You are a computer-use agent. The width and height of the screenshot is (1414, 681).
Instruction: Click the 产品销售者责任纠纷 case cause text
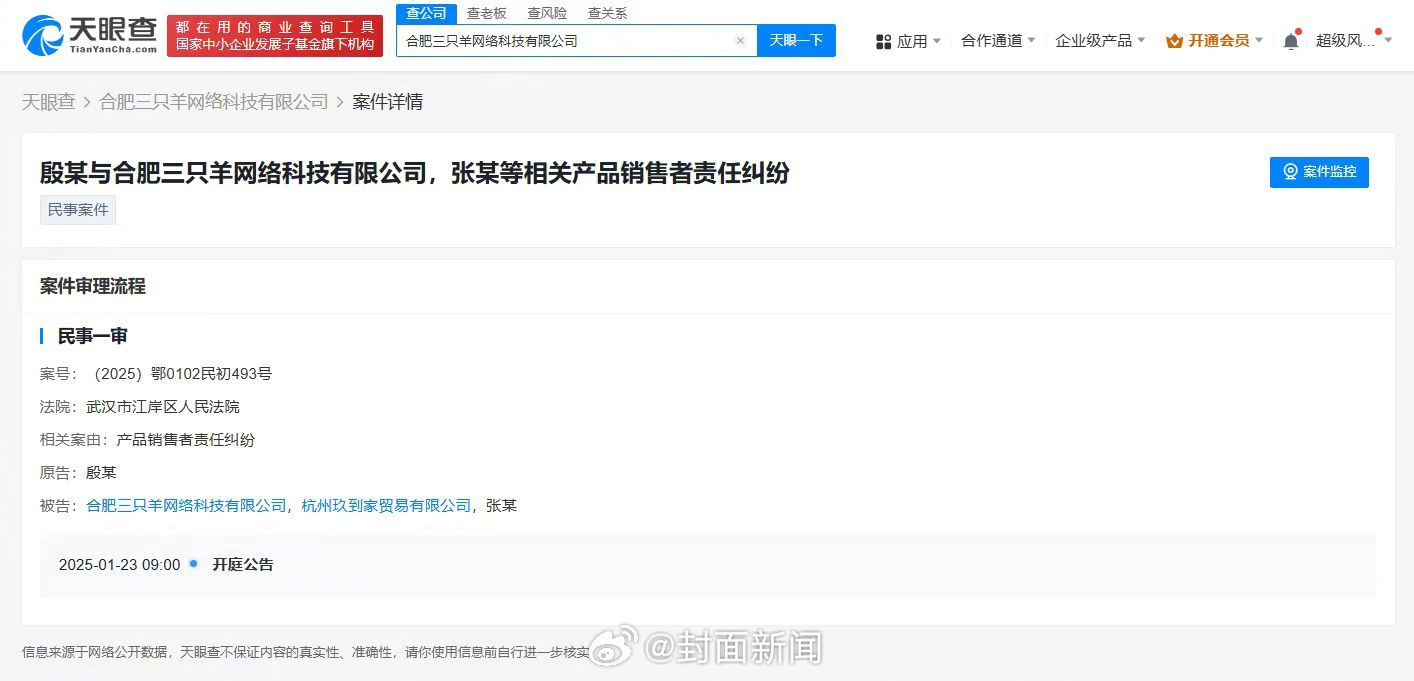coord(186,440)
